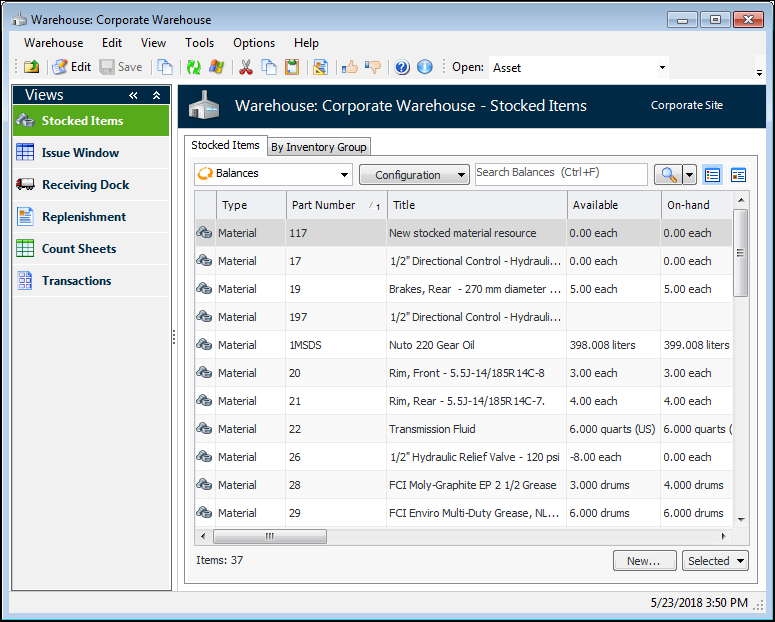Viewport: 775px width, 622px height.
Task: Click the Edit toolbar button
Action: [71, 67]
